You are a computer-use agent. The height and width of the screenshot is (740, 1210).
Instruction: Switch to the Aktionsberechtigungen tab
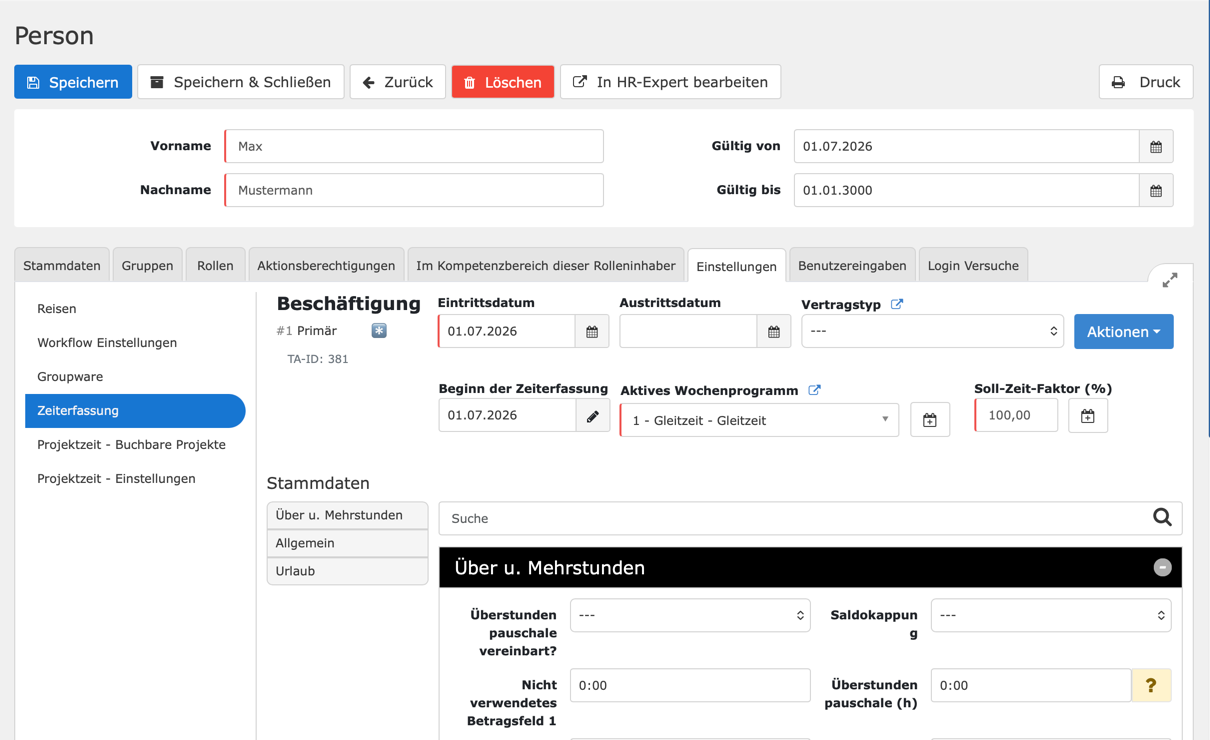[x=326, y=265]
